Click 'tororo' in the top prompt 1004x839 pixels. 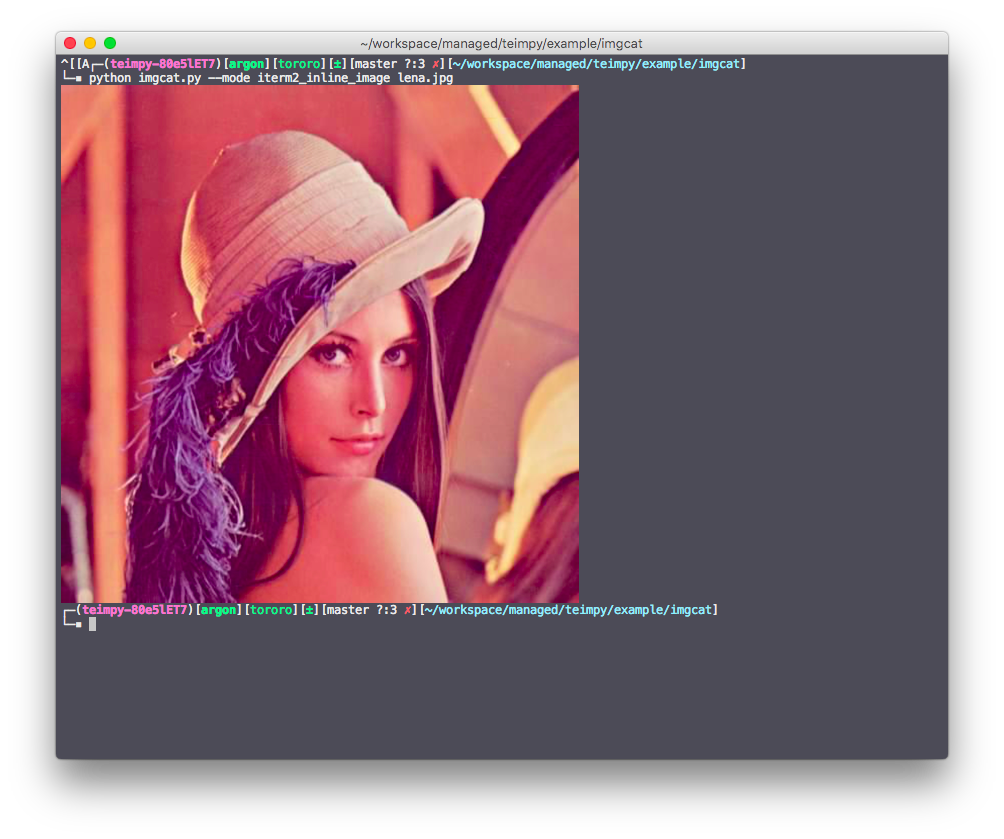click(x=300, y=64)
